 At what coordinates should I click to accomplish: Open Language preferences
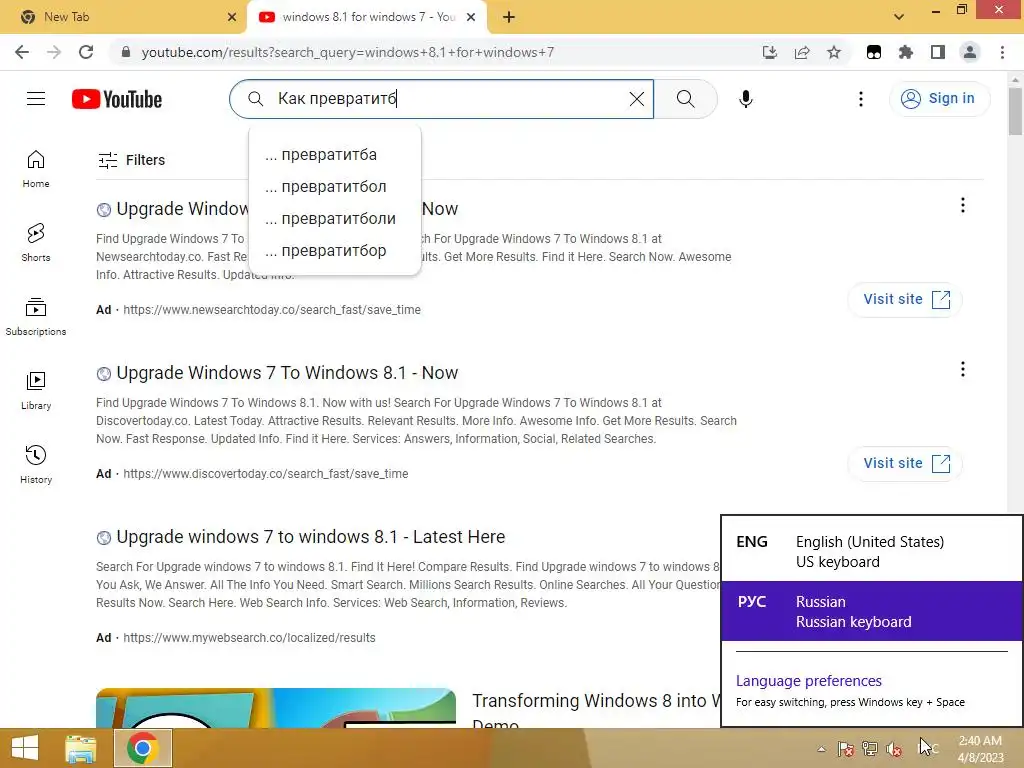coord(808,681)
